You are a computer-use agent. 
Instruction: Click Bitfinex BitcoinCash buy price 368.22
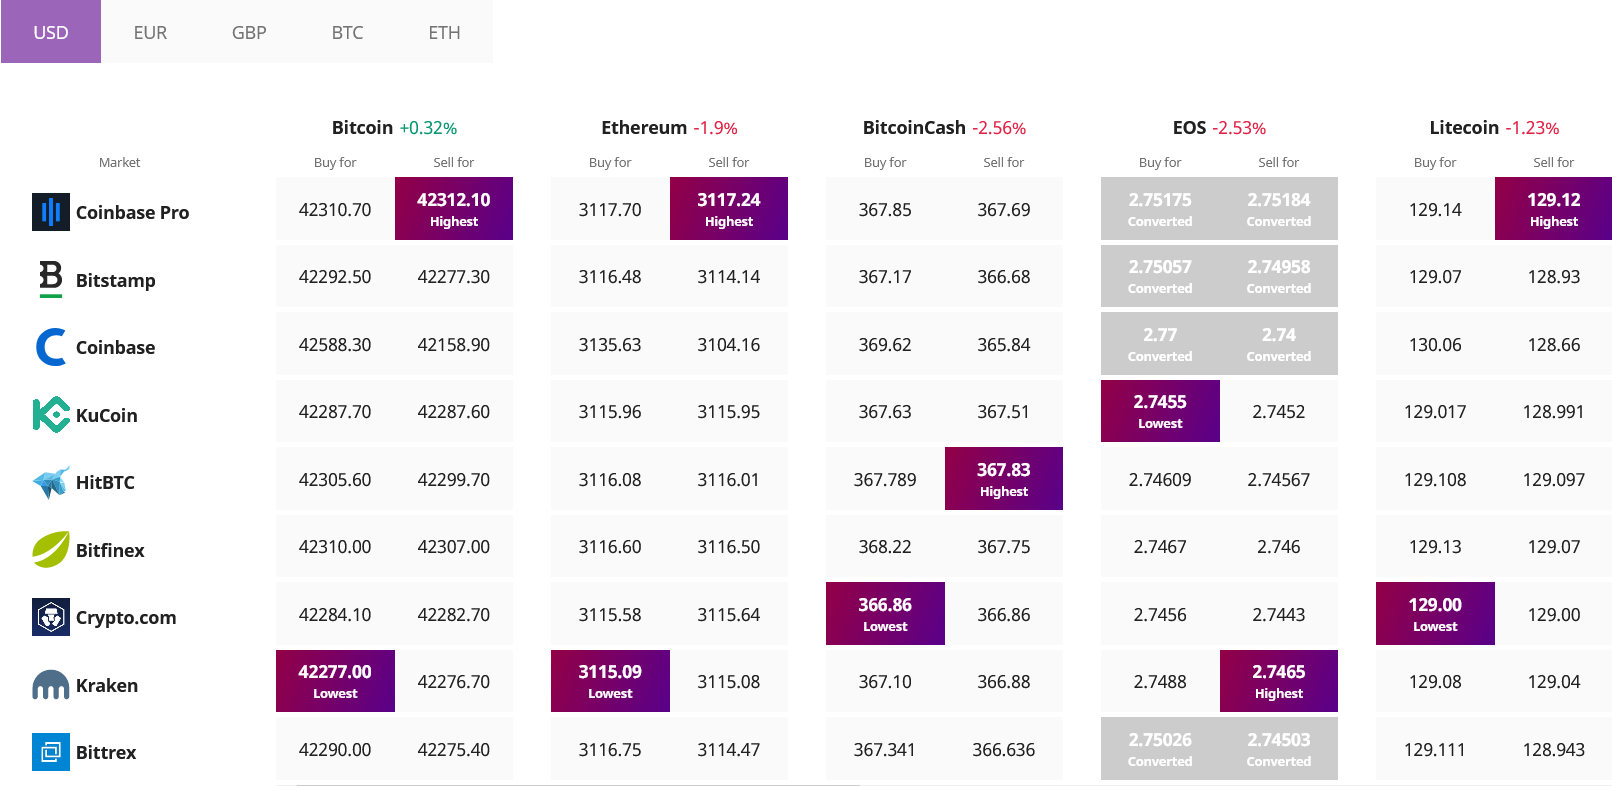click(x=885, y=547)
